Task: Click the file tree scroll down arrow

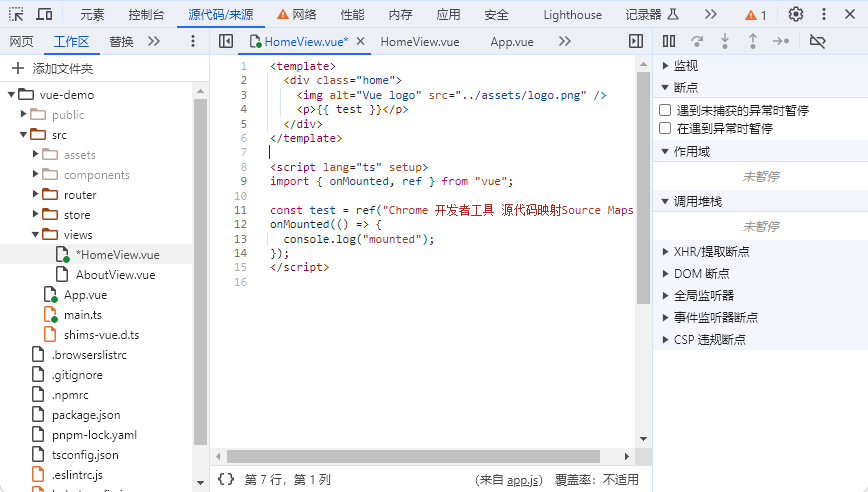Action: 200,483
